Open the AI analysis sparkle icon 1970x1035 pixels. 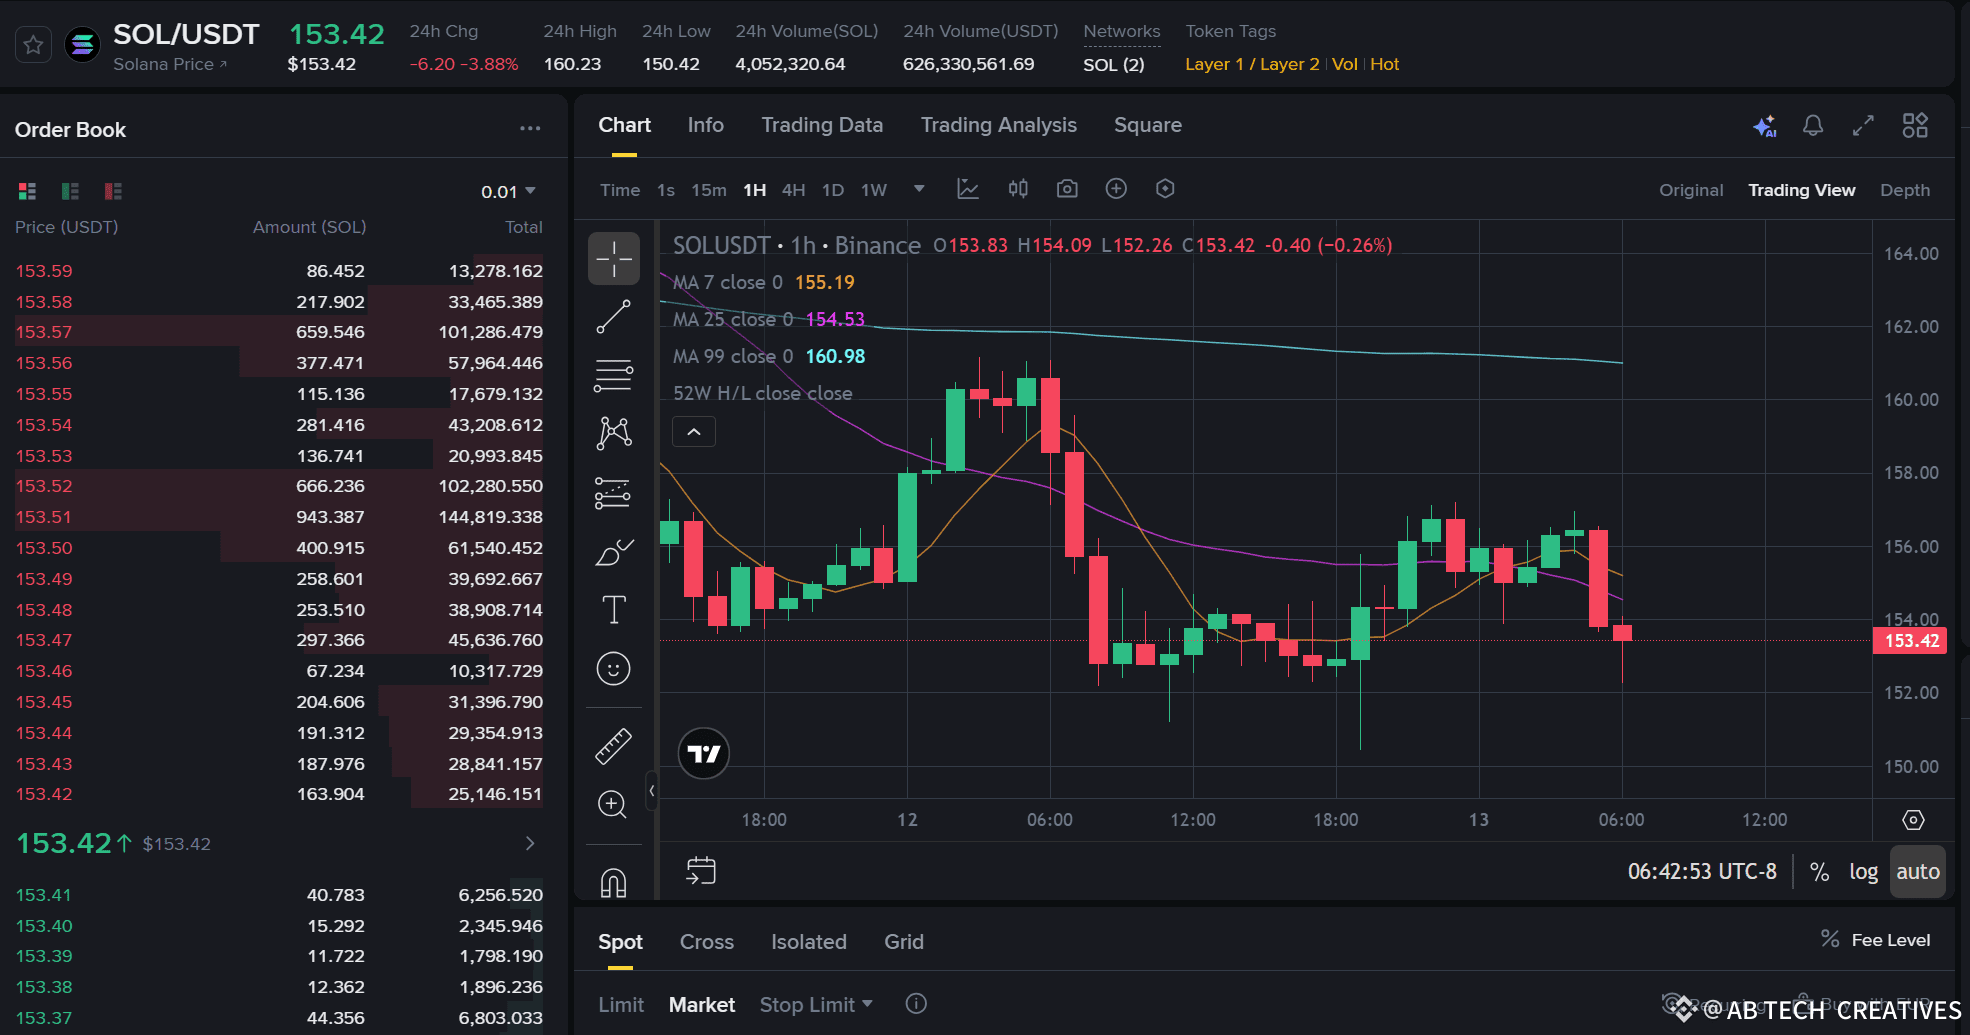[x=1765, y=126]
